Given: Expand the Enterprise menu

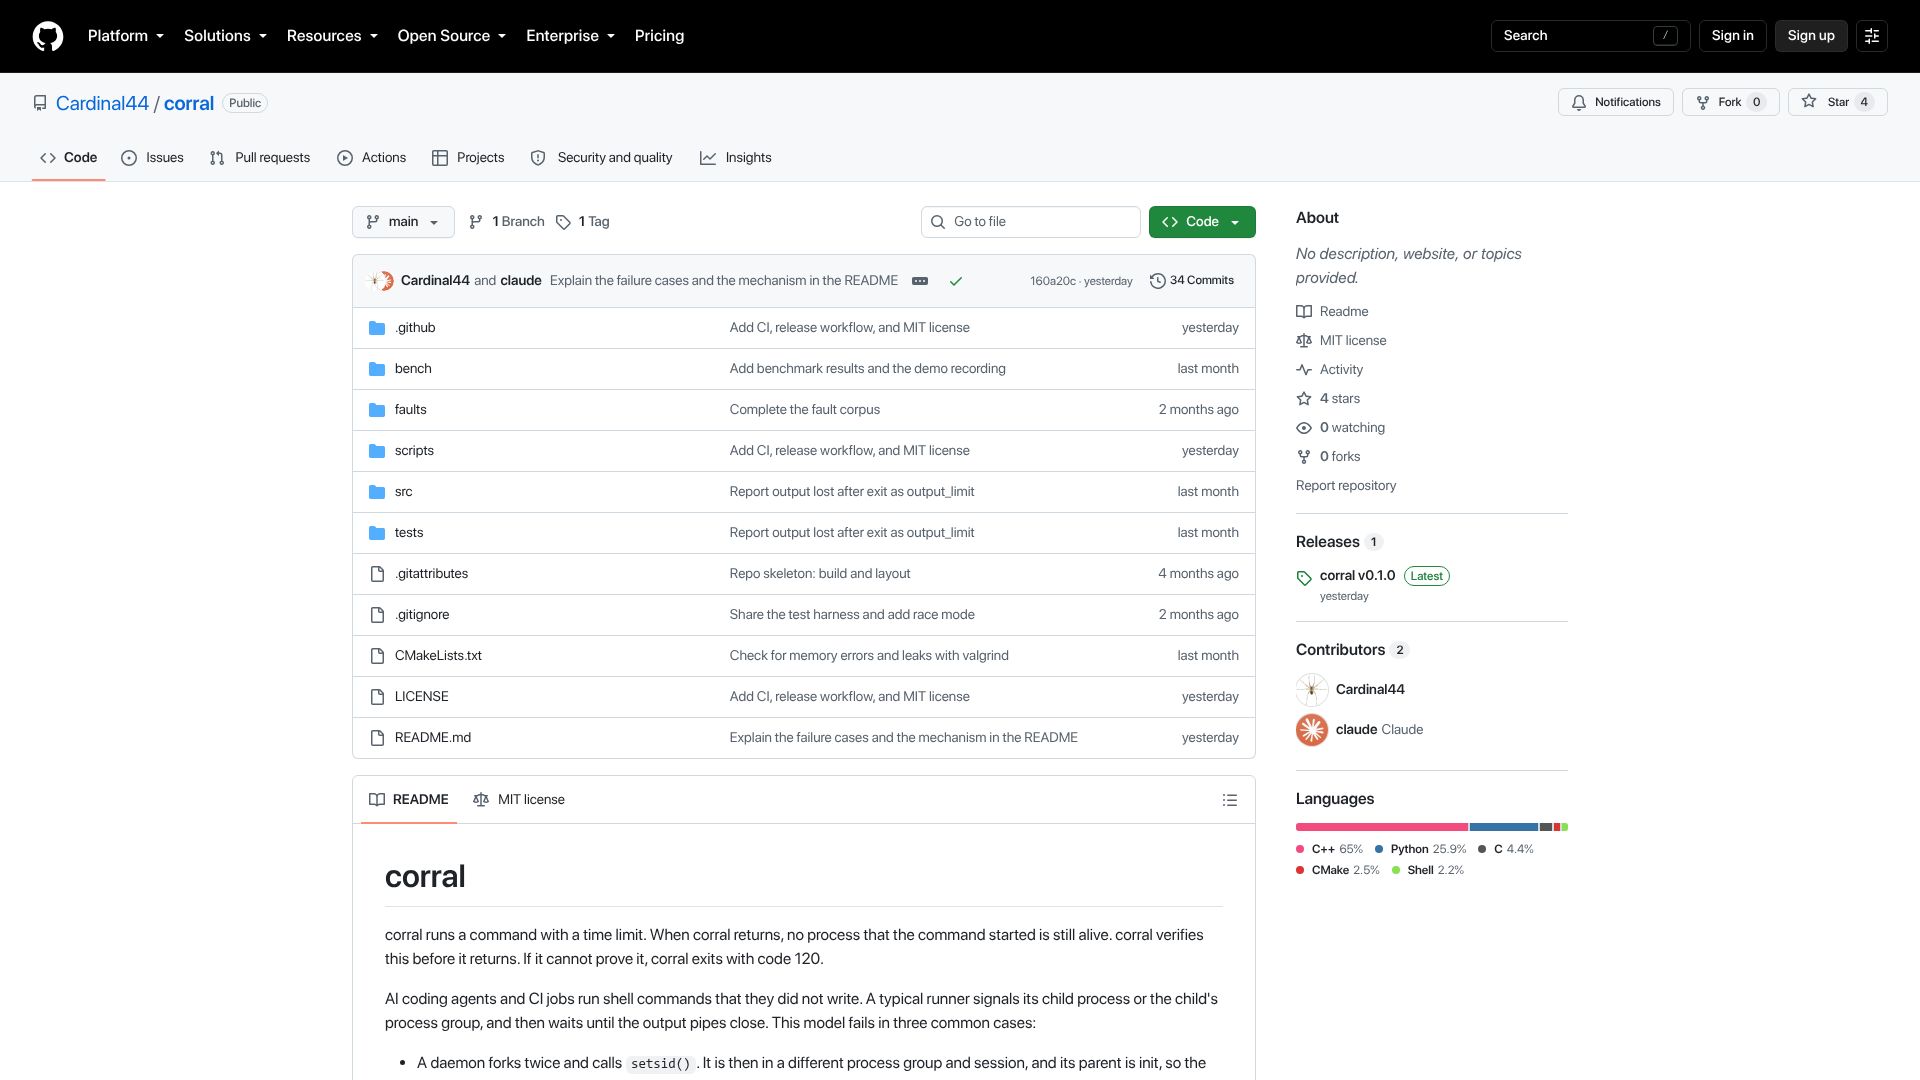Looking at the screenshot, I should [570, 36].
